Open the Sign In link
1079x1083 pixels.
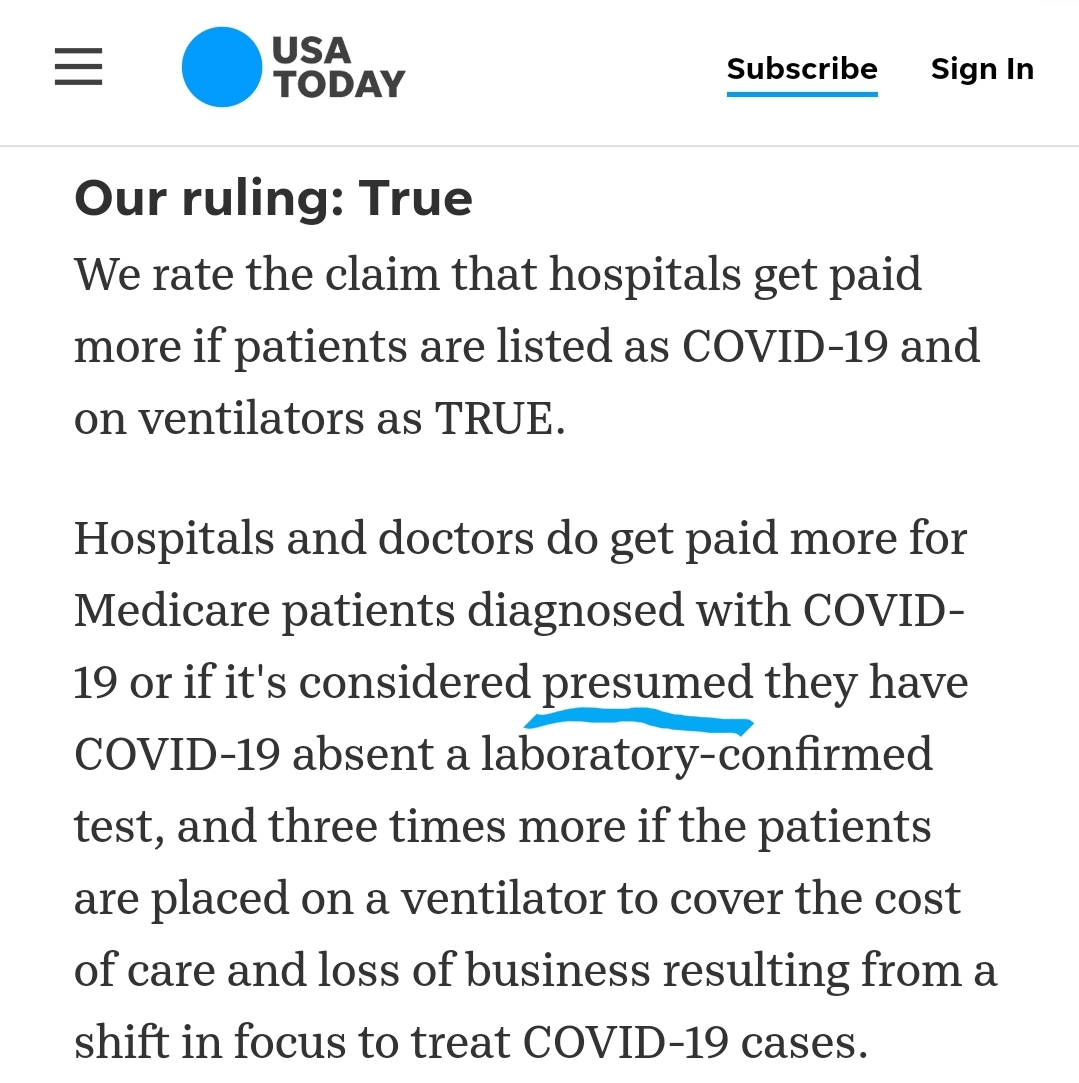click(982, 69)
